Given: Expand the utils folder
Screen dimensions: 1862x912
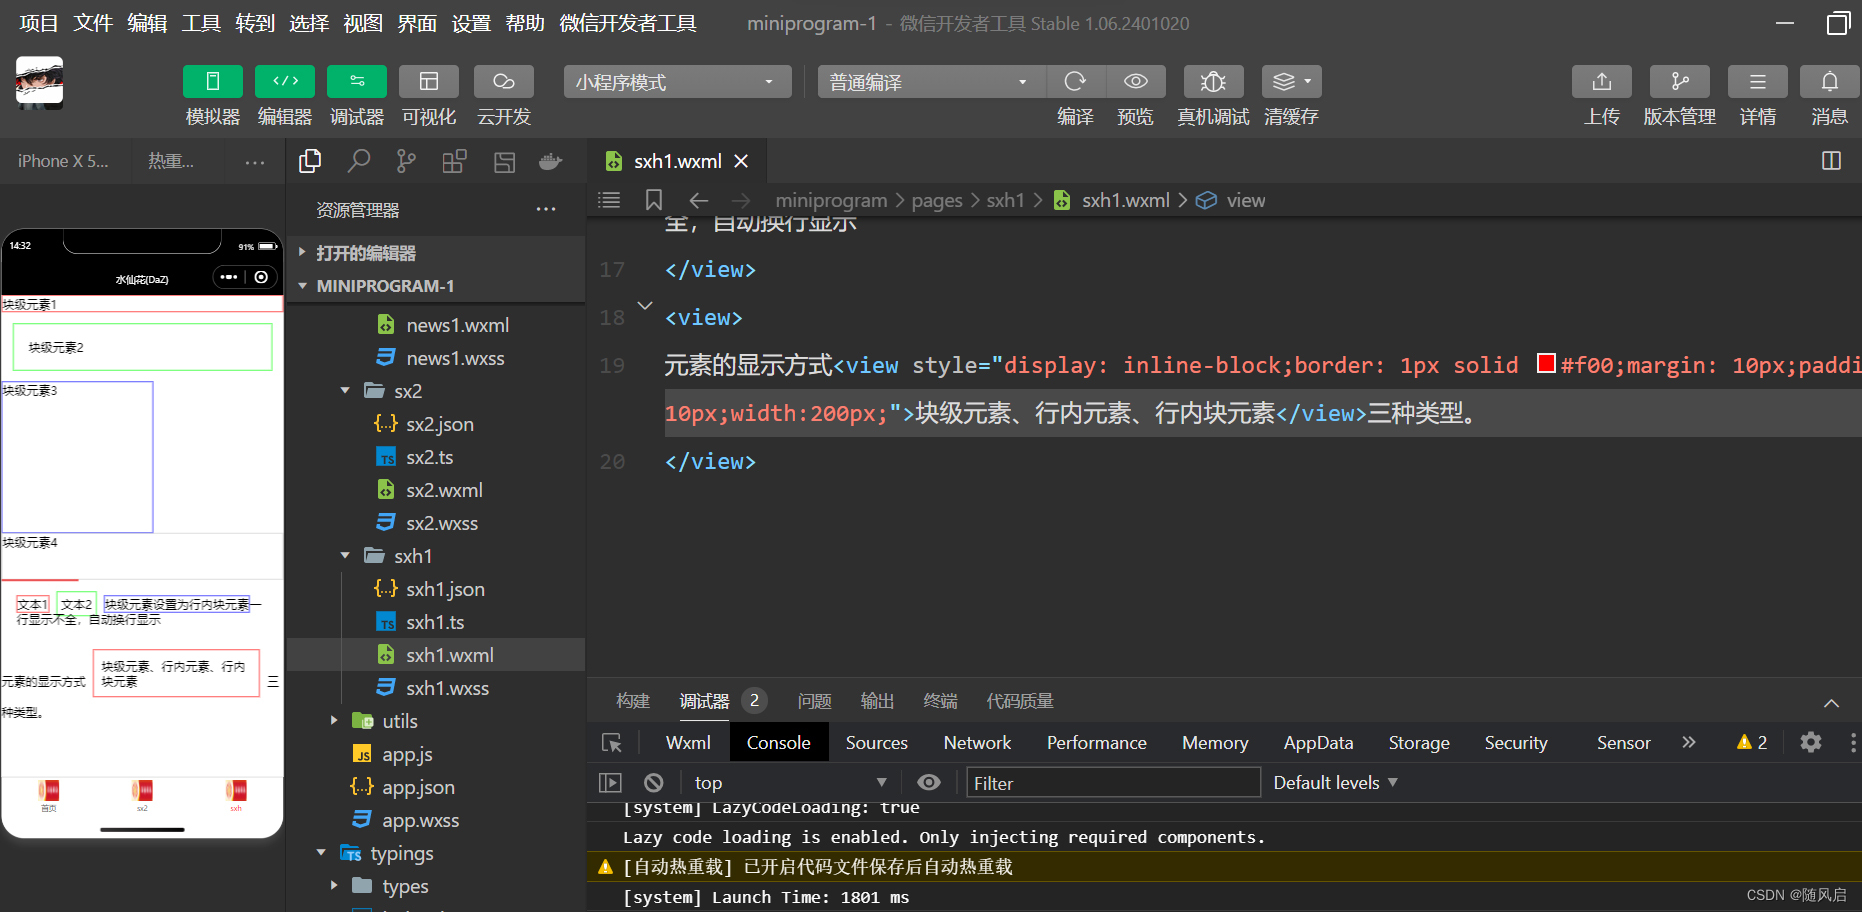Looking at the screenshot, I should (334, 721).
